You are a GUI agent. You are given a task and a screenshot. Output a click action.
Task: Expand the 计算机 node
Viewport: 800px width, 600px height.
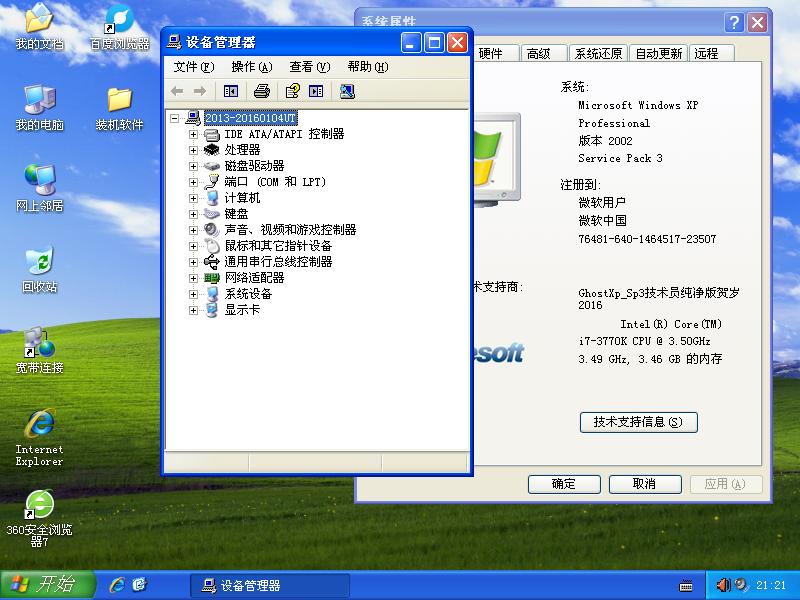[x=193, y=198]
